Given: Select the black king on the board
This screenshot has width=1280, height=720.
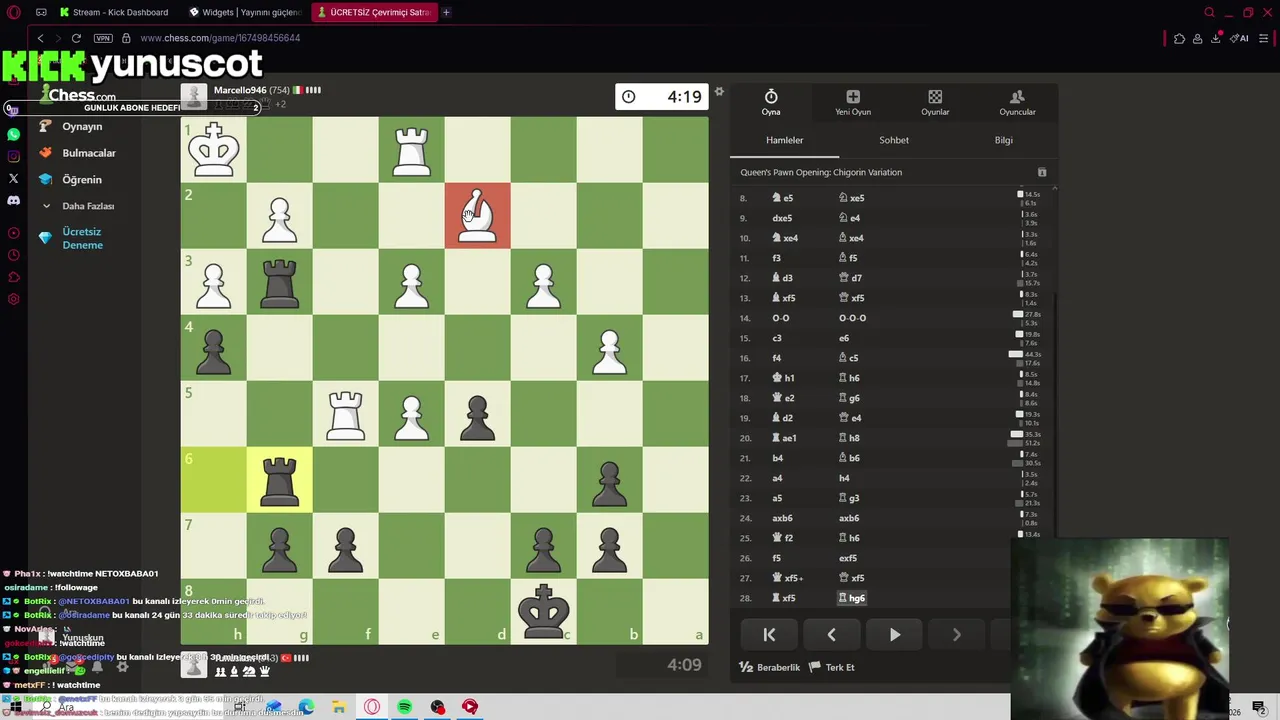Looking at the screenshot, I should (543, 611).
